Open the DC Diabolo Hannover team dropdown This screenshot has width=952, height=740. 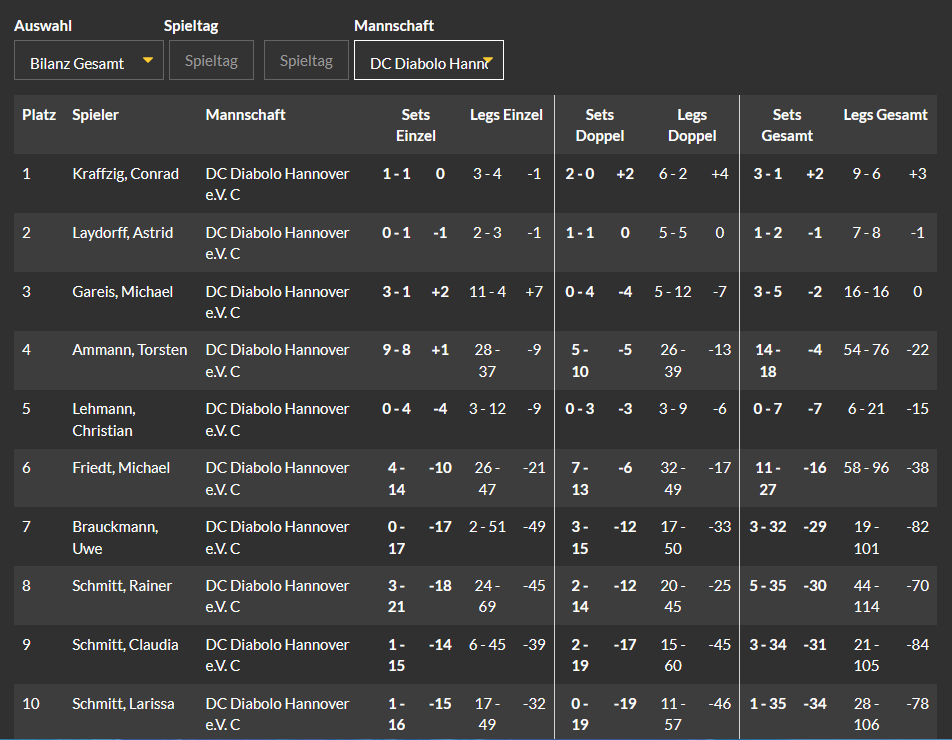click(429, 61)
